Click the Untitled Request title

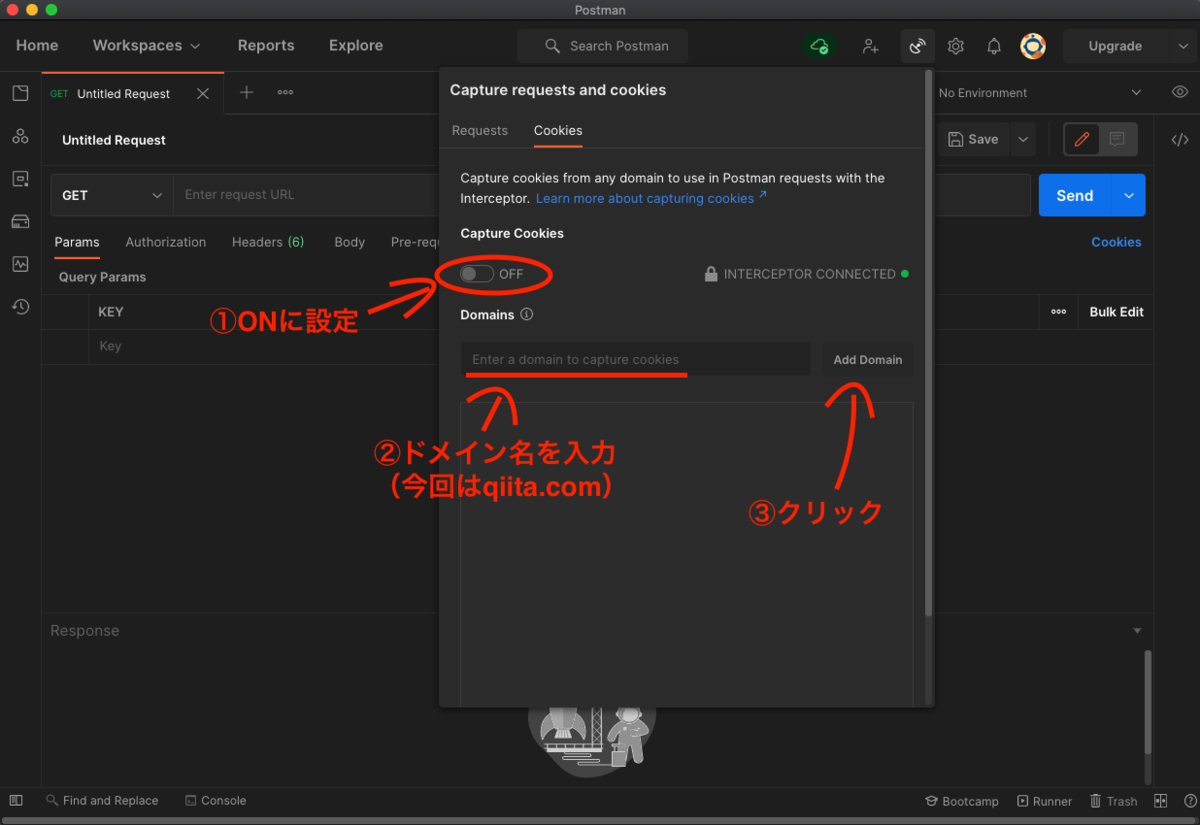114,140
